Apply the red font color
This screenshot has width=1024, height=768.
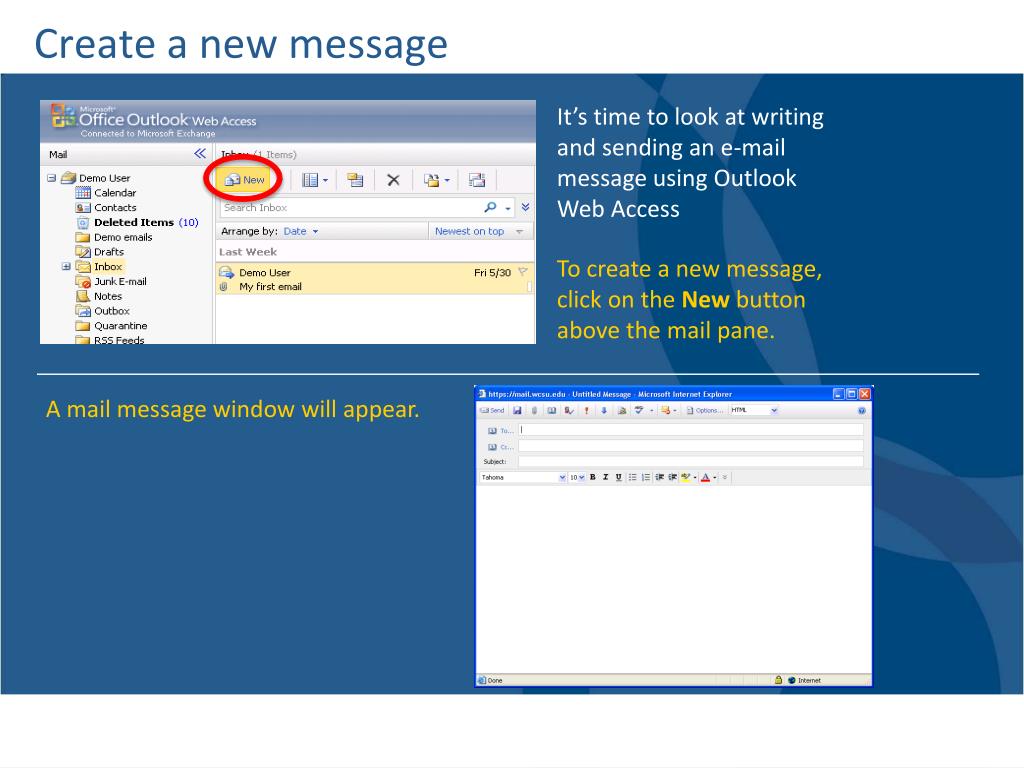tap(705, 477)
